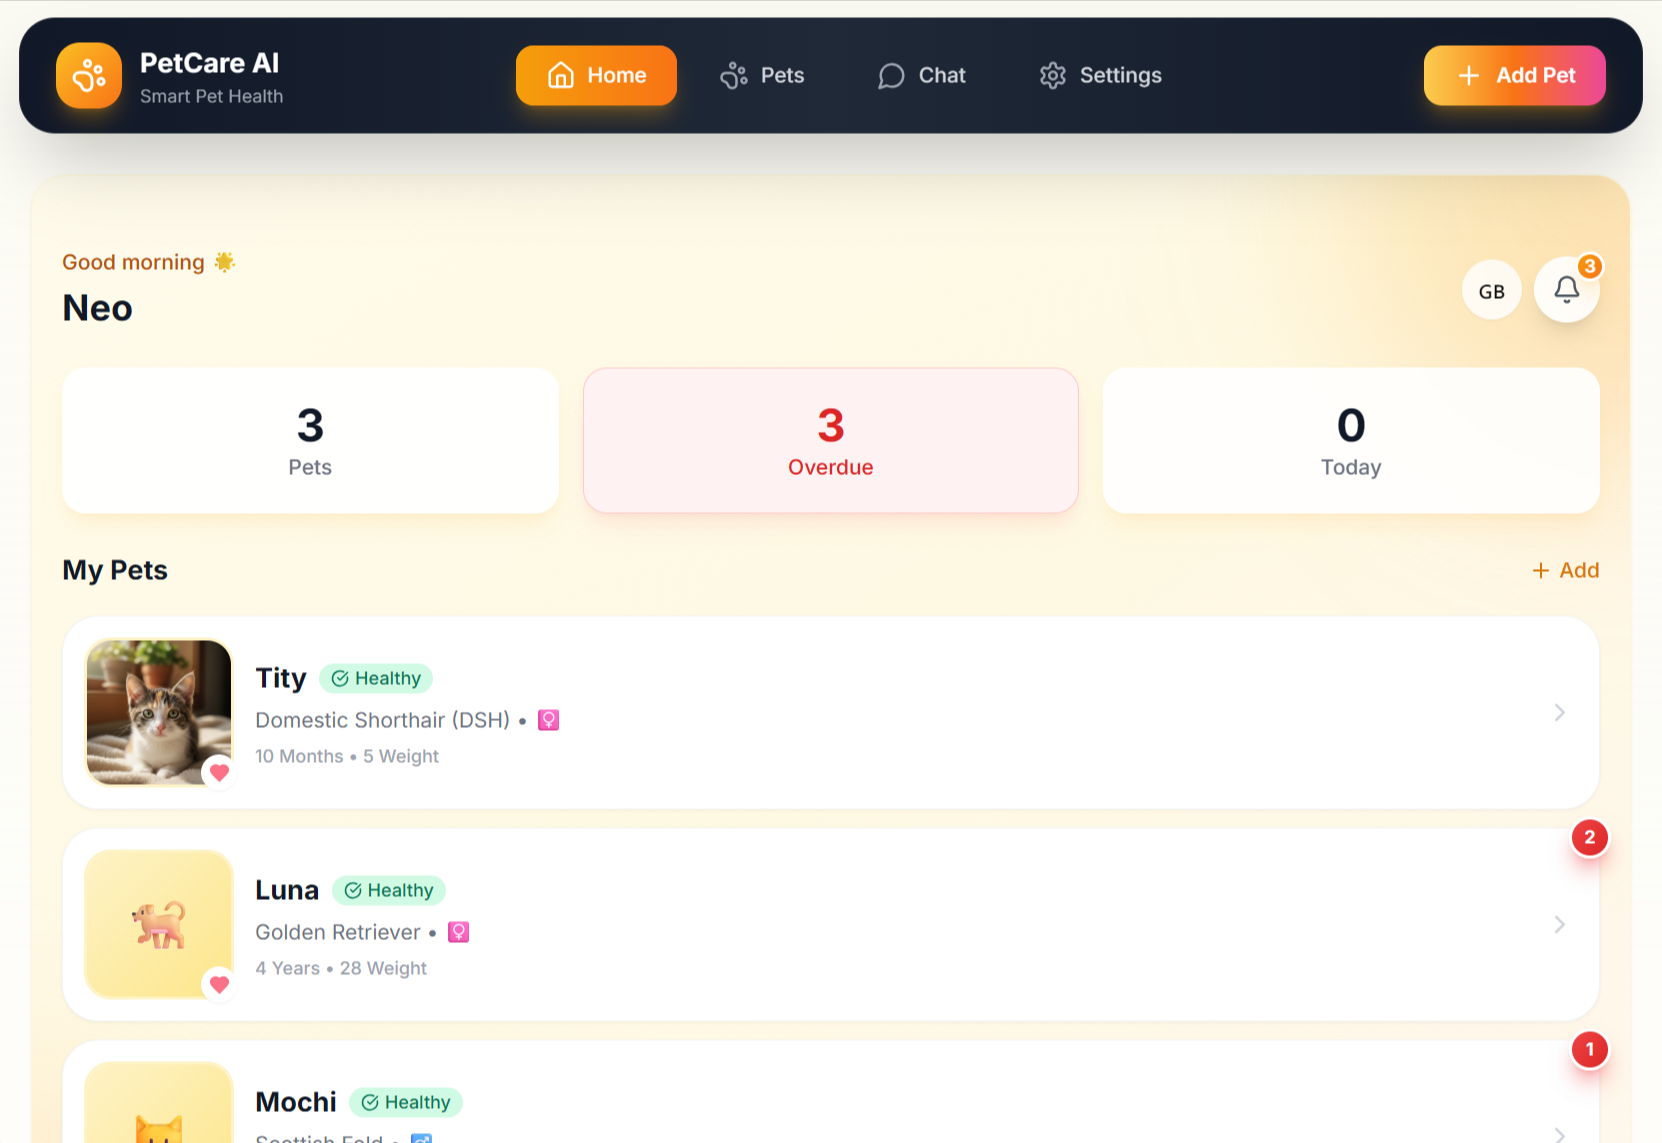The width and height of the screenshot is (1662, 1143).
Task: Click Tity's Healthy status badge
Action: pyautogui.click(x=376, y=678)
